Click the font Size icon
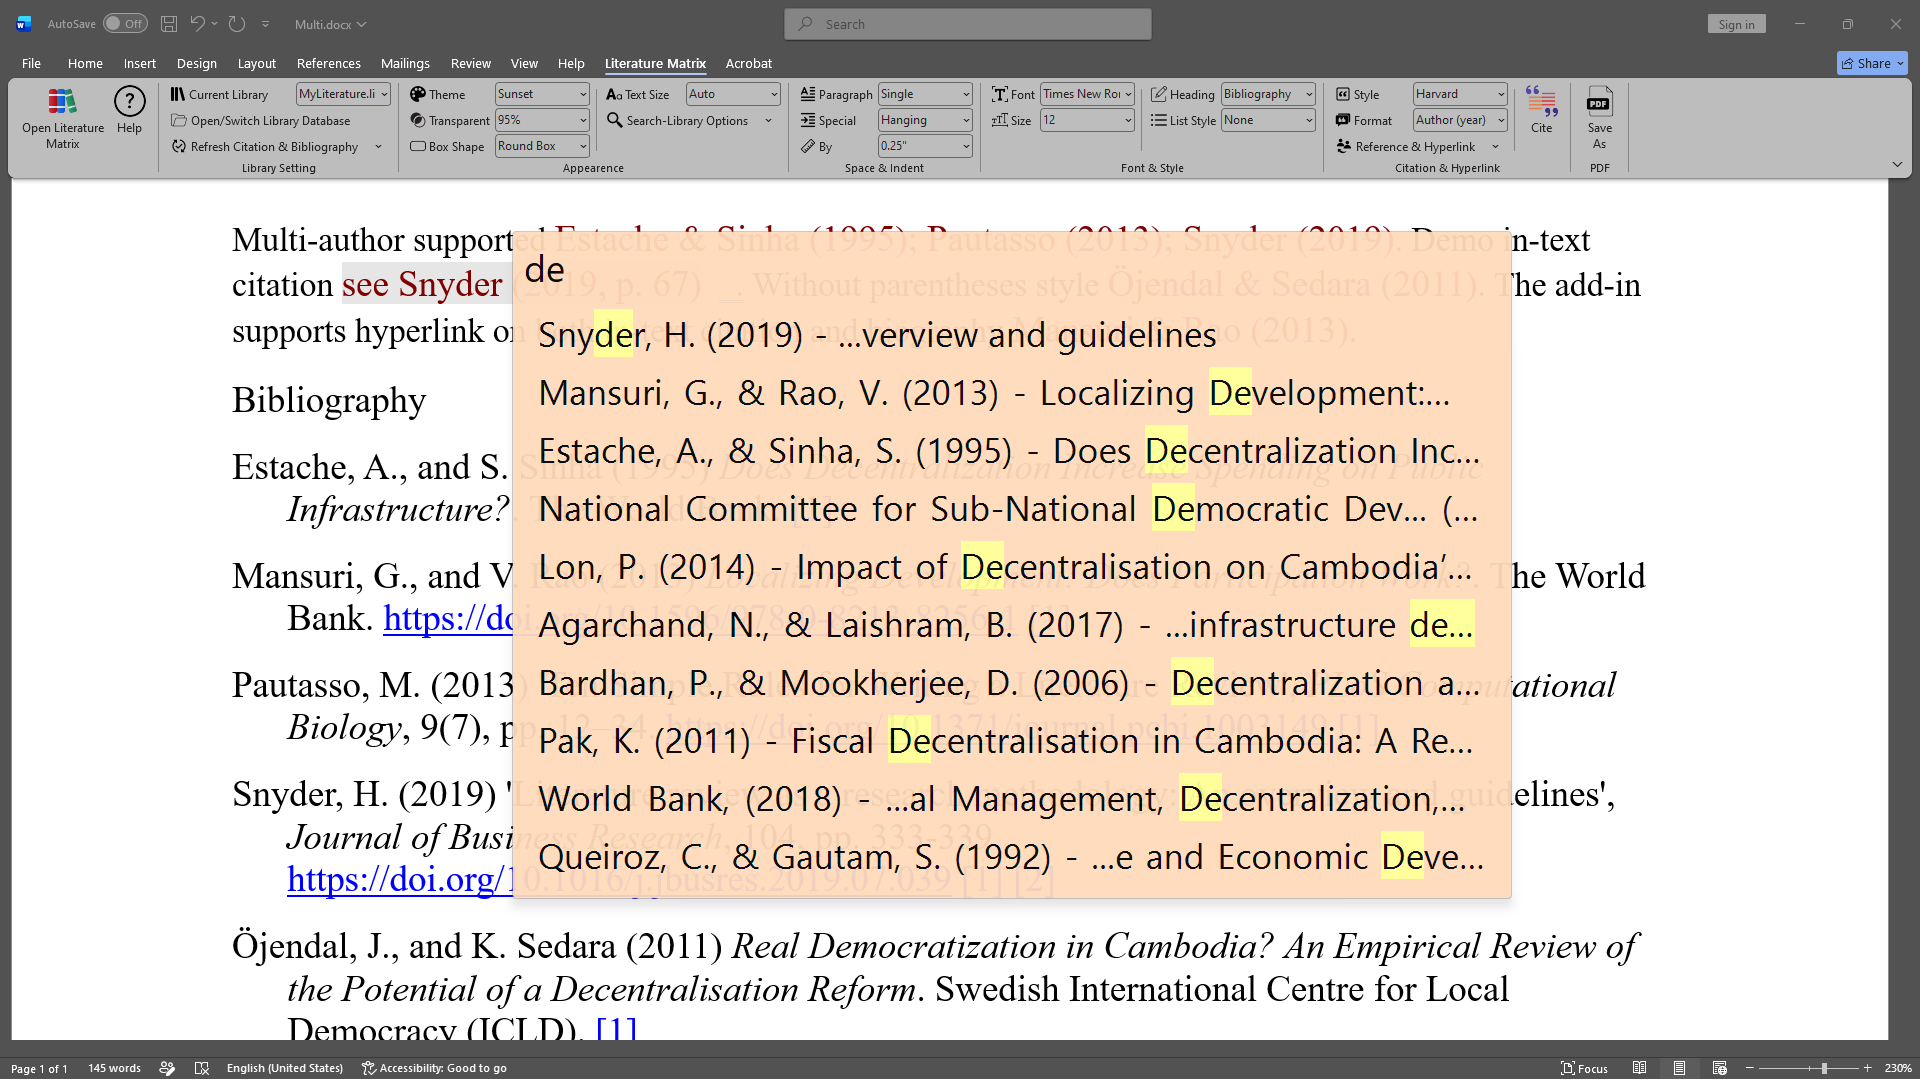The image size is (1920, 1080). 1000,120
